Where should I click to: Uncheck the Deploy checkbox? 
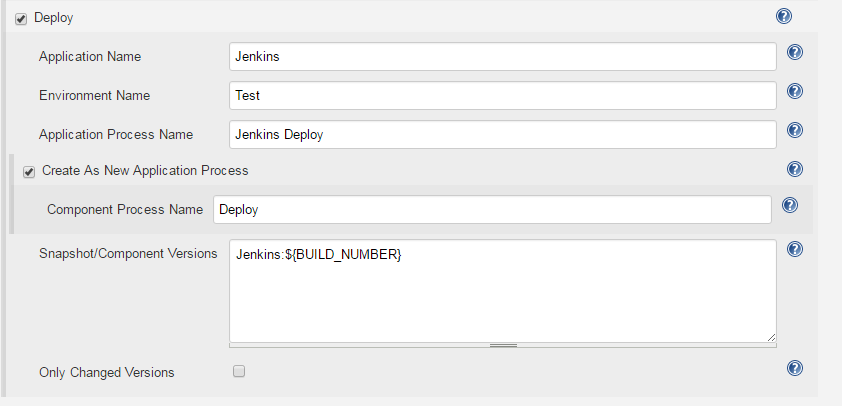click(21, 19)
